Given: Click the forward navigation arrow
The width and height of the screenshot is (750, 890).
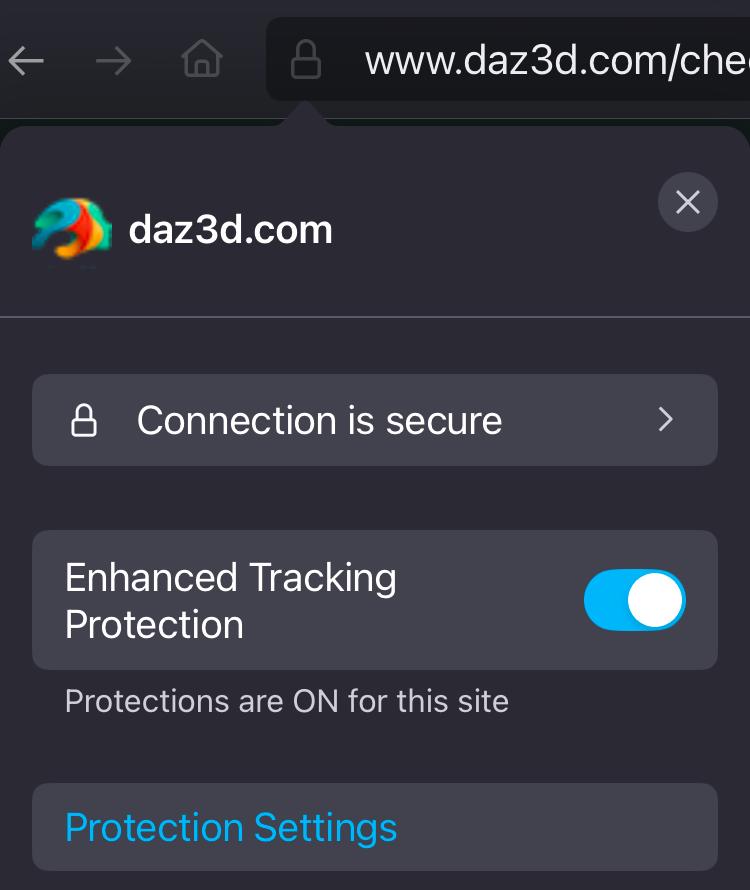Looking at the screenshot, I should pos(113,62).
